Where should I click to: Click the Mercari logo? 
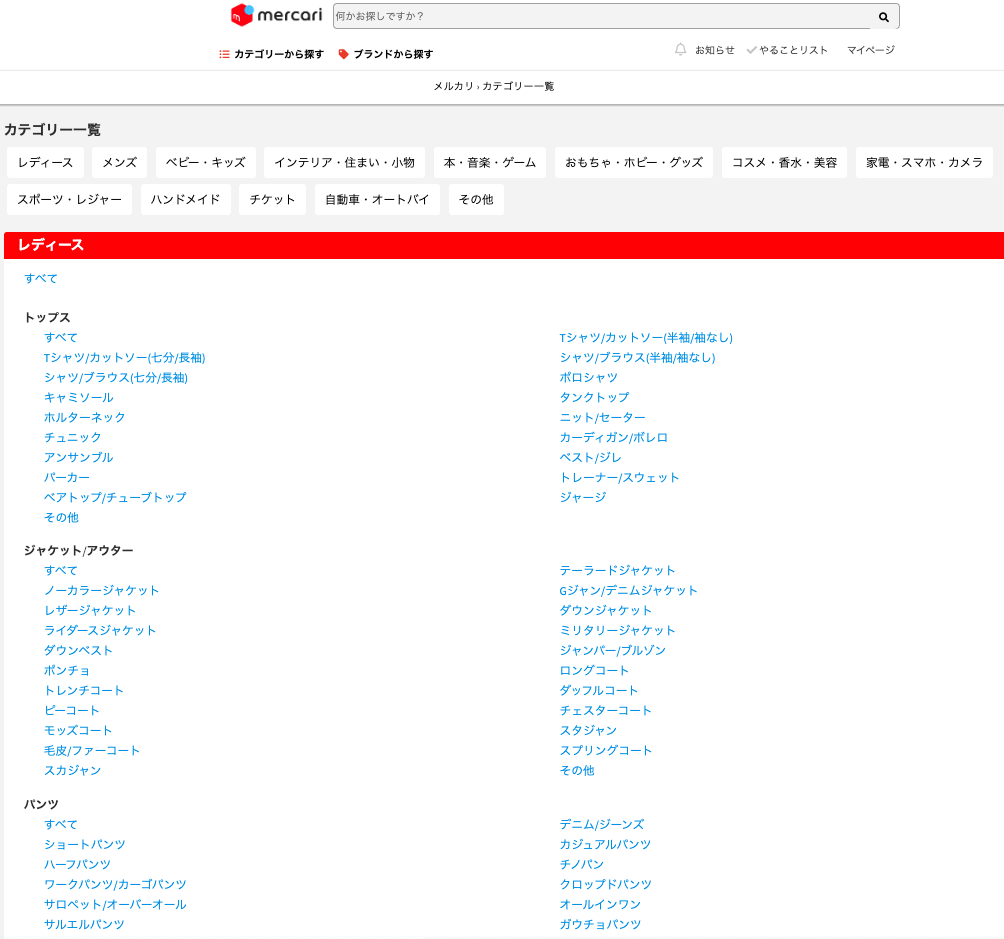point(276,15)
